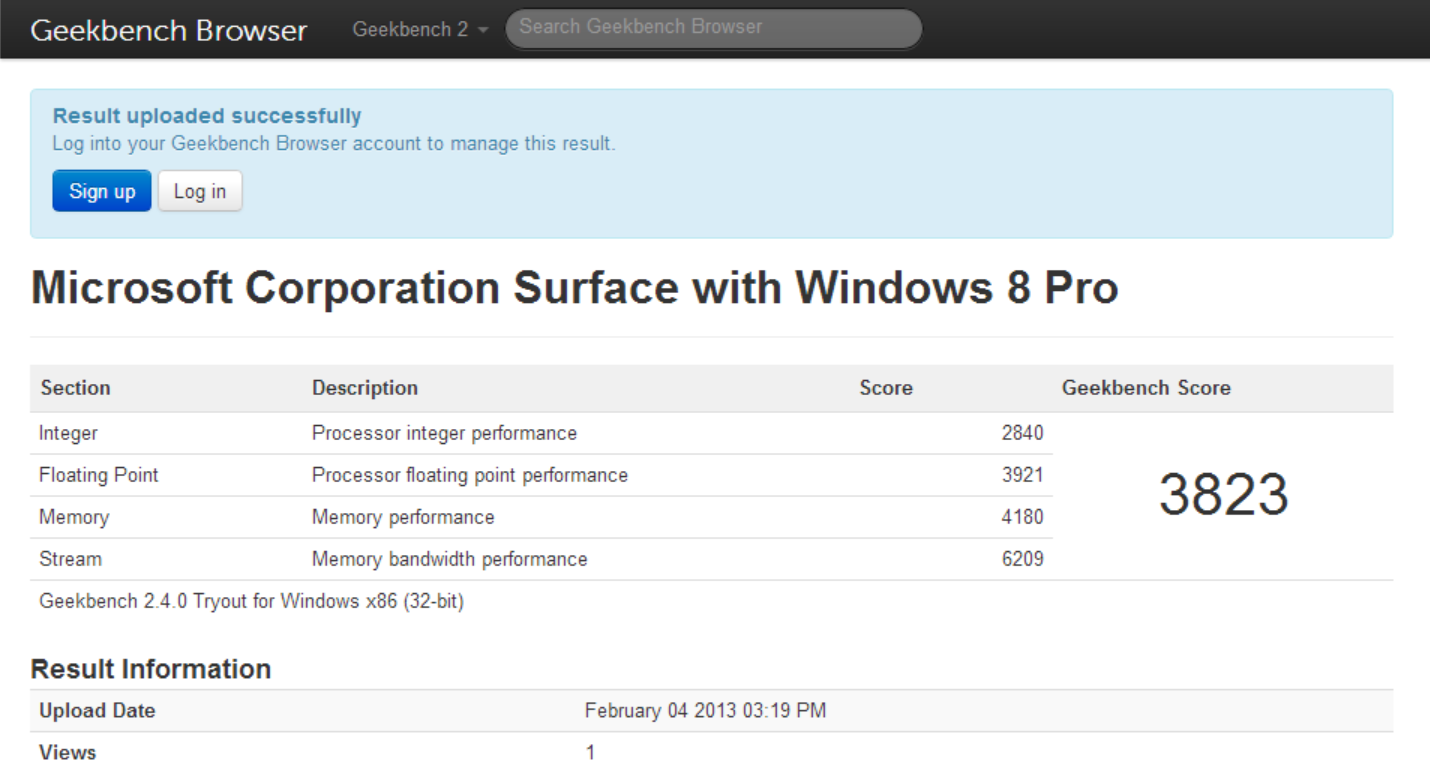
Task: Click the Description column header
Action: pyautogui.click(x=364, y=388)
